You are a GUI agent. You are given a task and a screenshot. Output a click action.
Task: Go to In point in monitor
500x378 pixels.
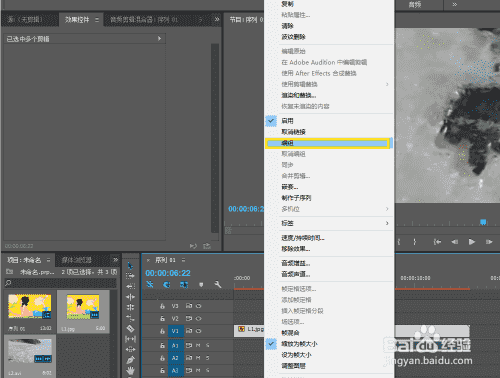point(437,242)
